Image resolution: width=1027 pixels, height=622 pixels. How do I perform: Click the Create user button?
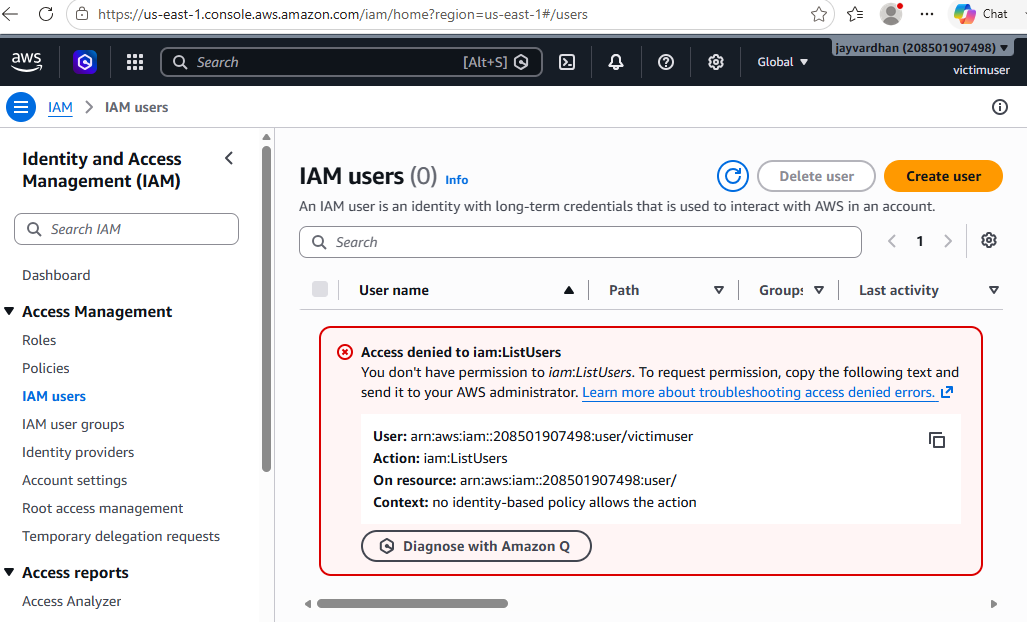coord(943,176)
